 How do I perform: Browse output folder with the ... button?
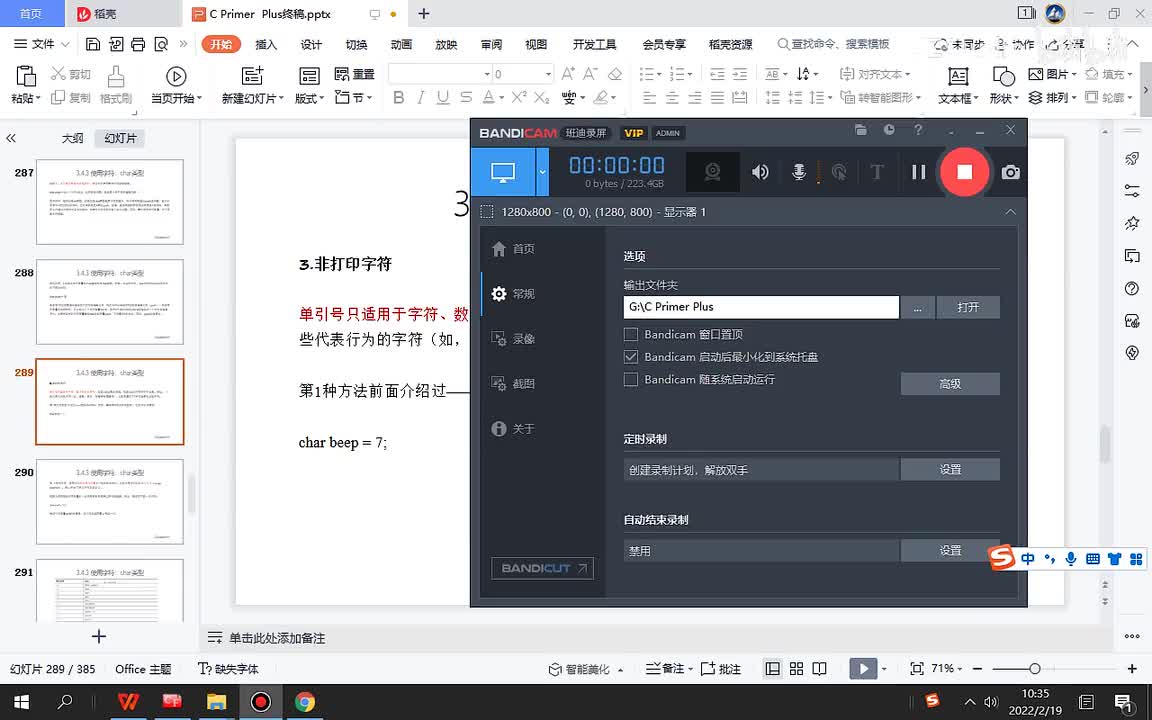[x=918, y=308]
